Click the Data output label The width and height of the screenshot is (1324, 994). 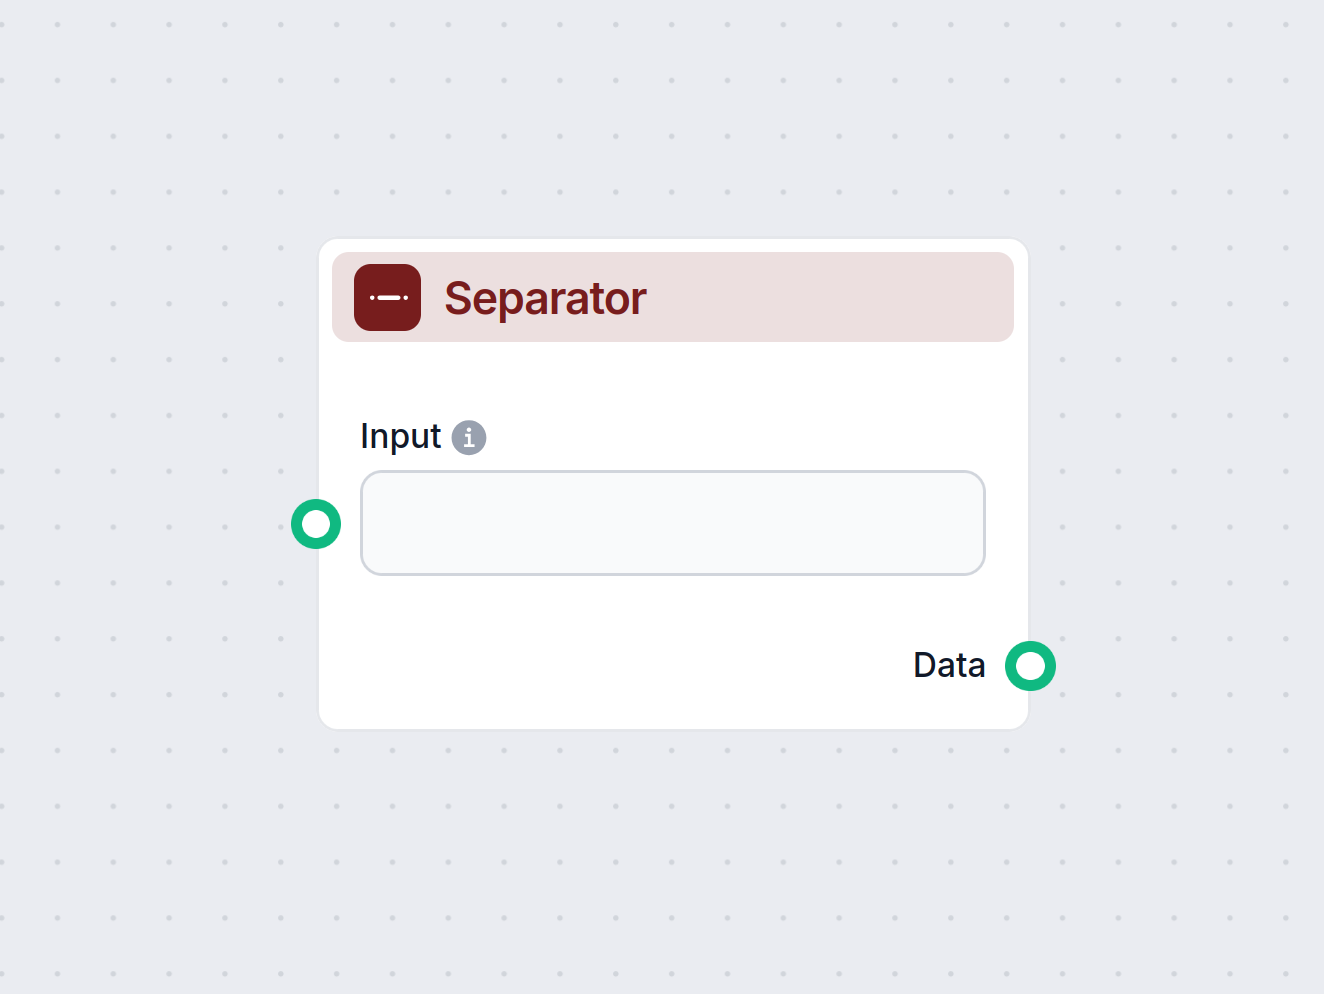[x=949, y=665]
